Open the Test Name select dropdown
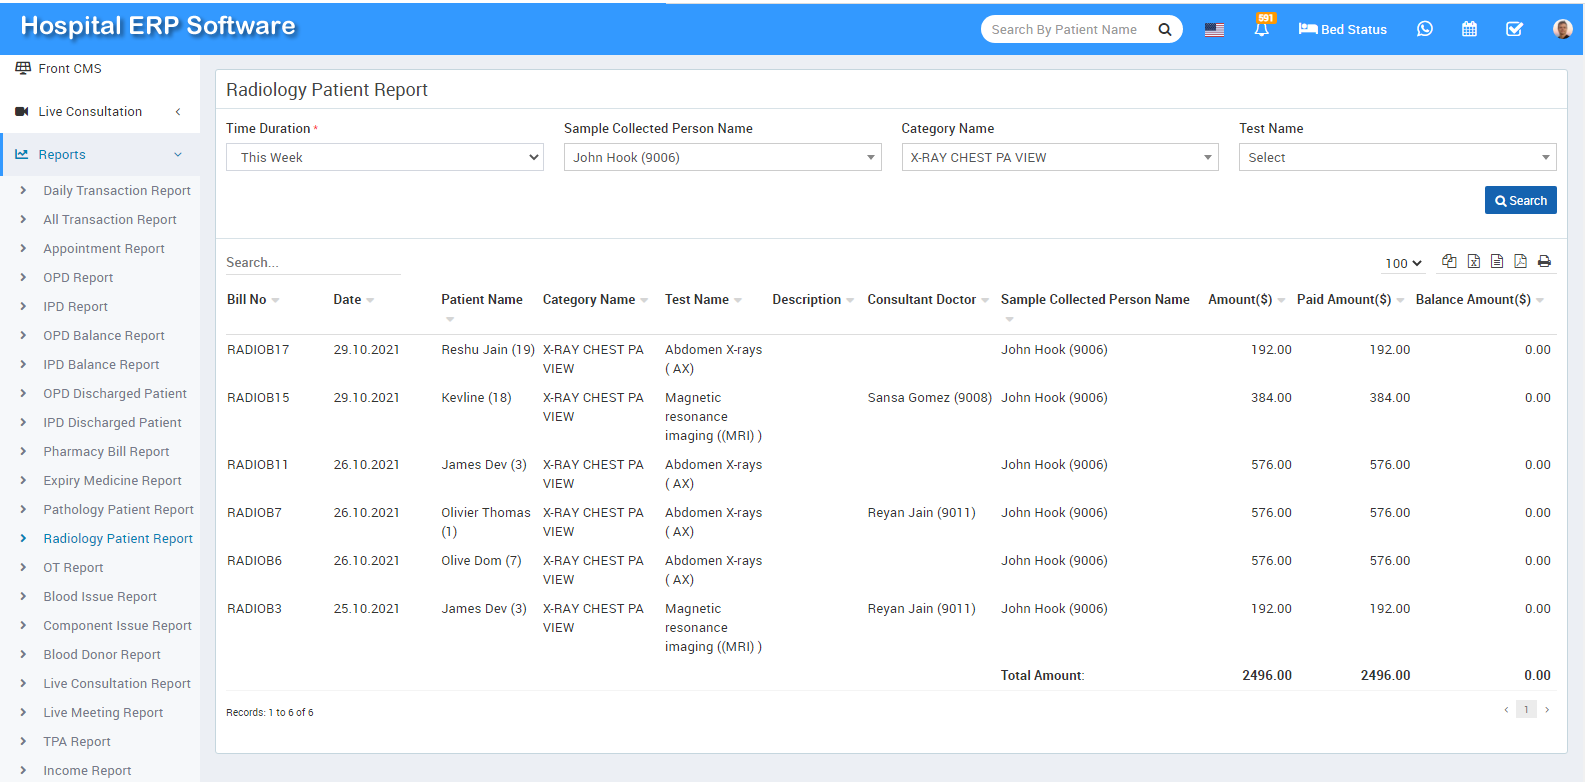This screenshot has width=1585, height=782. tap(1397, 157)
